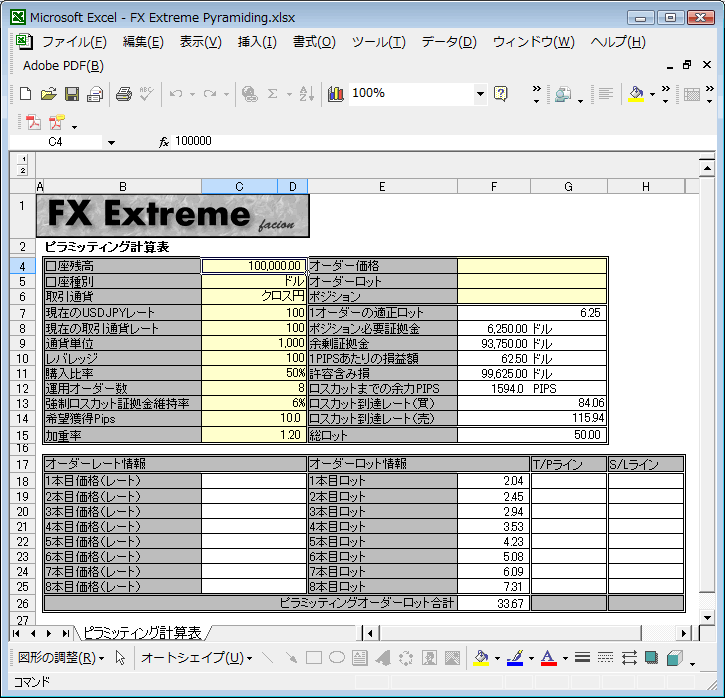Select the leverage (レバレッジ) value cell
The height and width of the screenshot is (698, 725).
tap(254, 358)
